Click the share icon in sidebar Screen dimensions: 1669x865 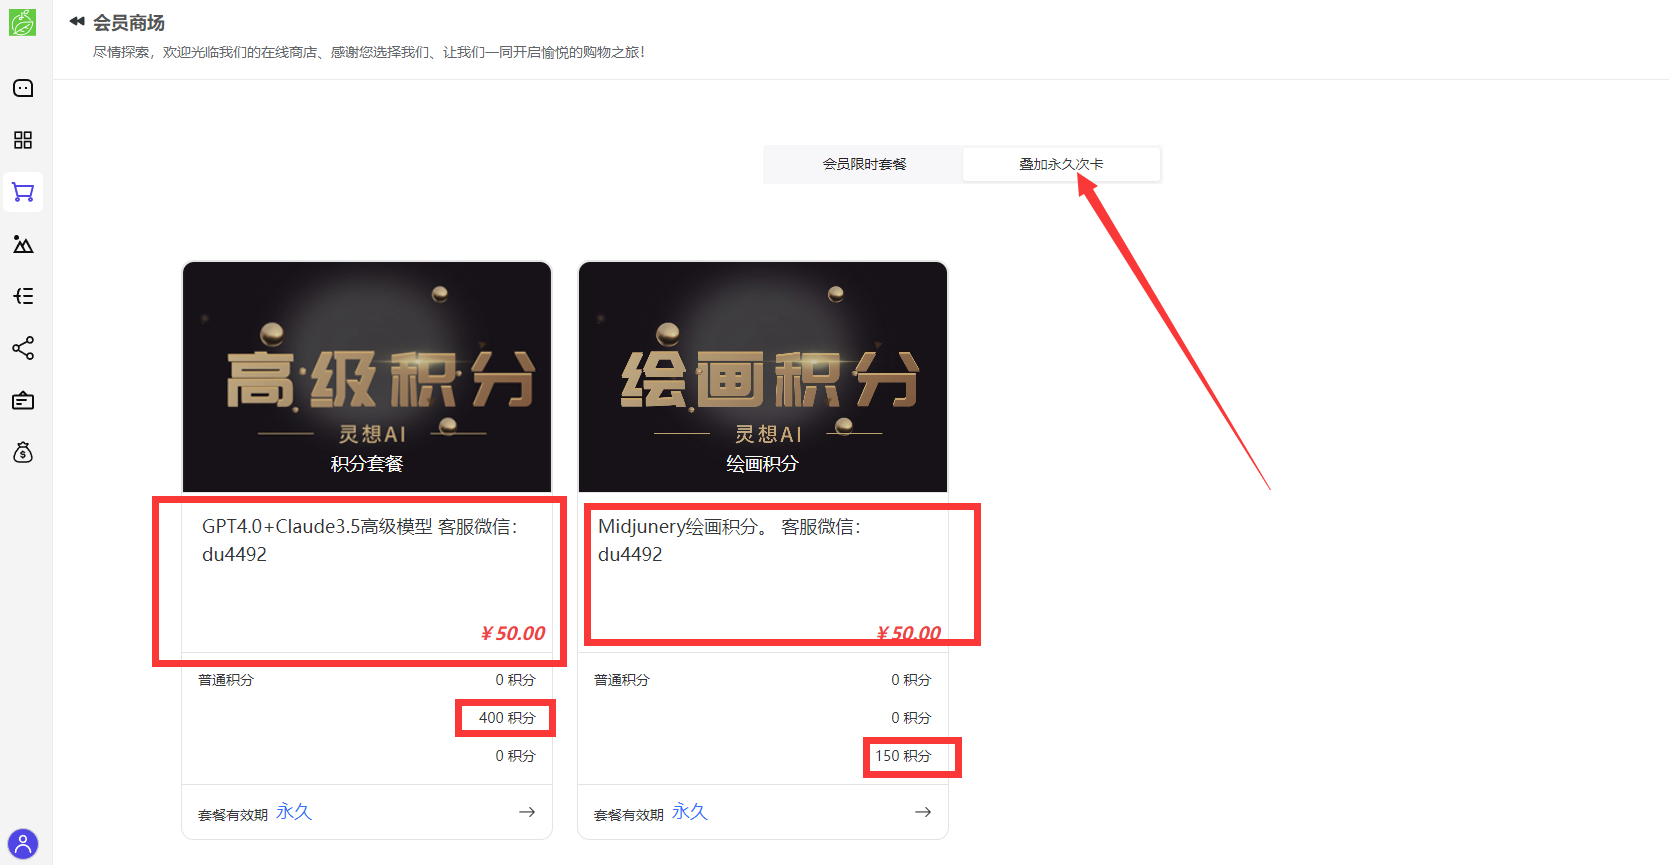click(23, 348)
